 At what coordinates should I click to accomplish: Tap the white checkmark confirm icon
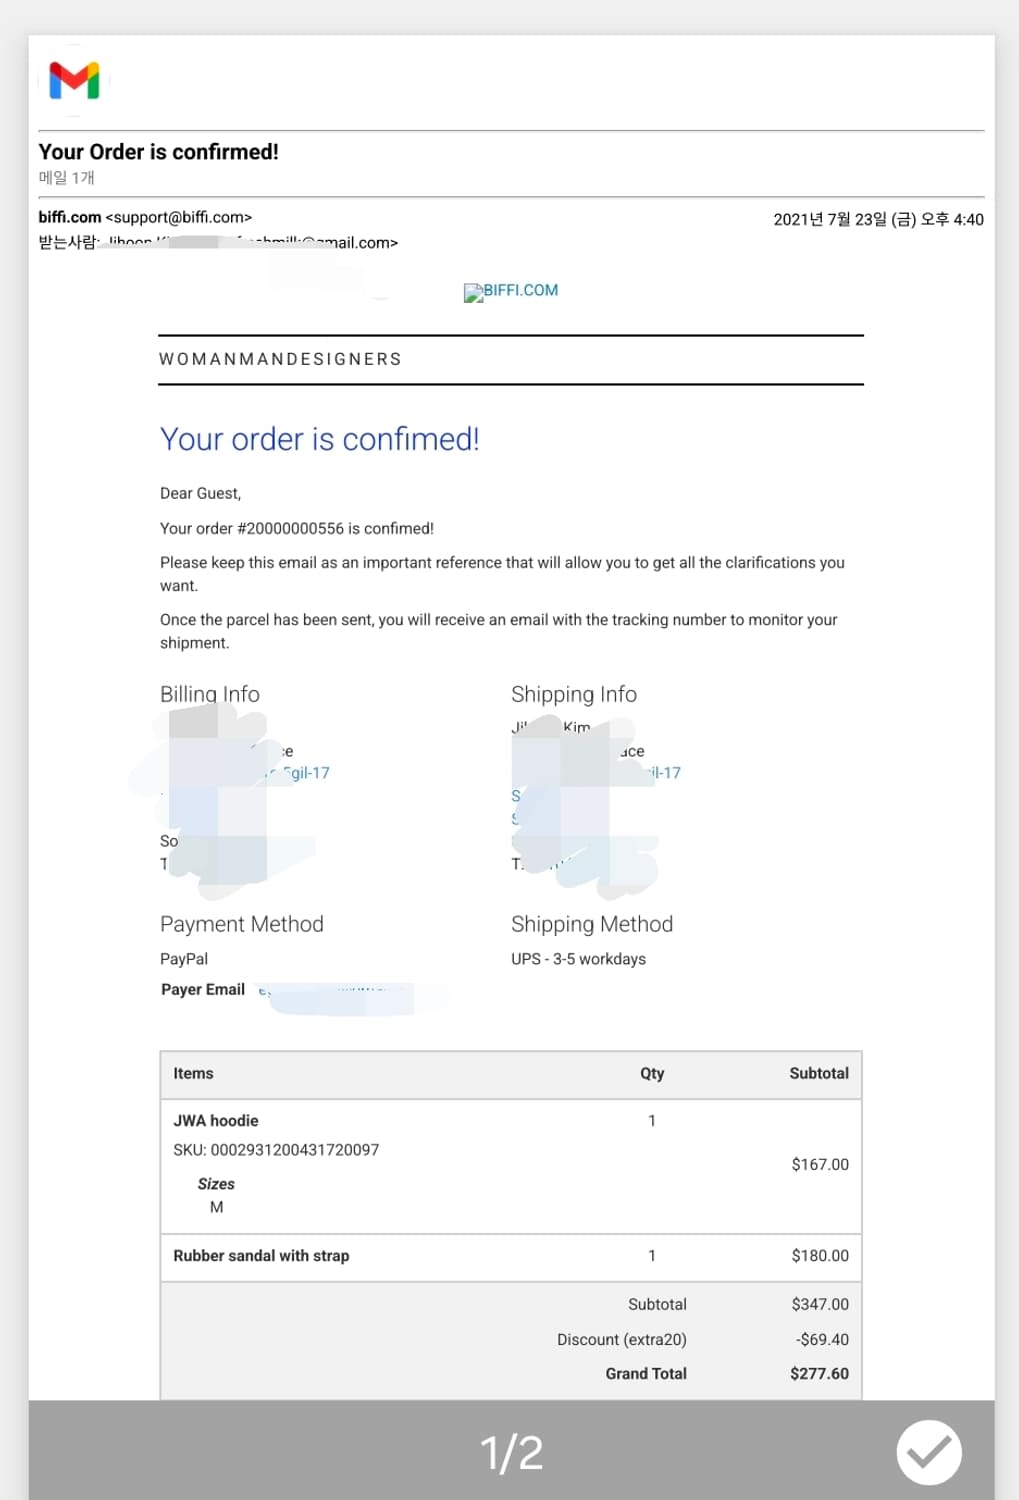tap(929, 1452)
